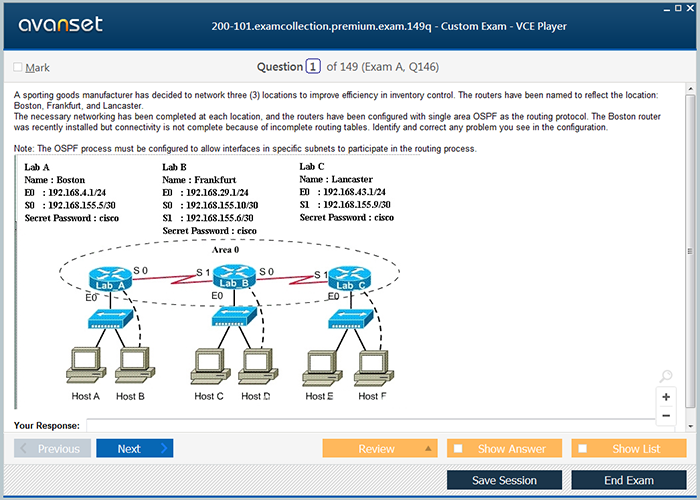The width and height of the screenshot is (700, 500).
Task: Click the Lab_C router icon
Action: coord(350,279)
